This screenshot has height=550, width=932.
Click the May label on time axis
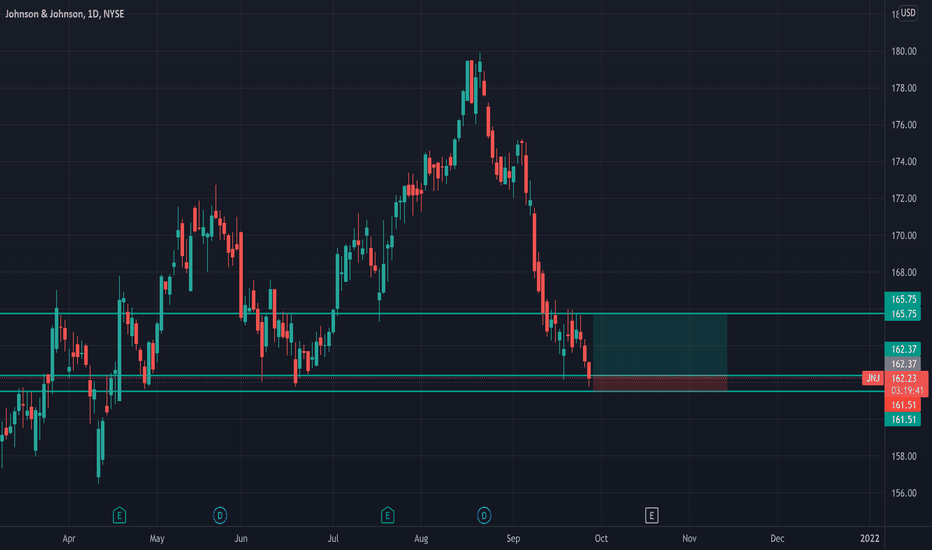pos(157,539)
